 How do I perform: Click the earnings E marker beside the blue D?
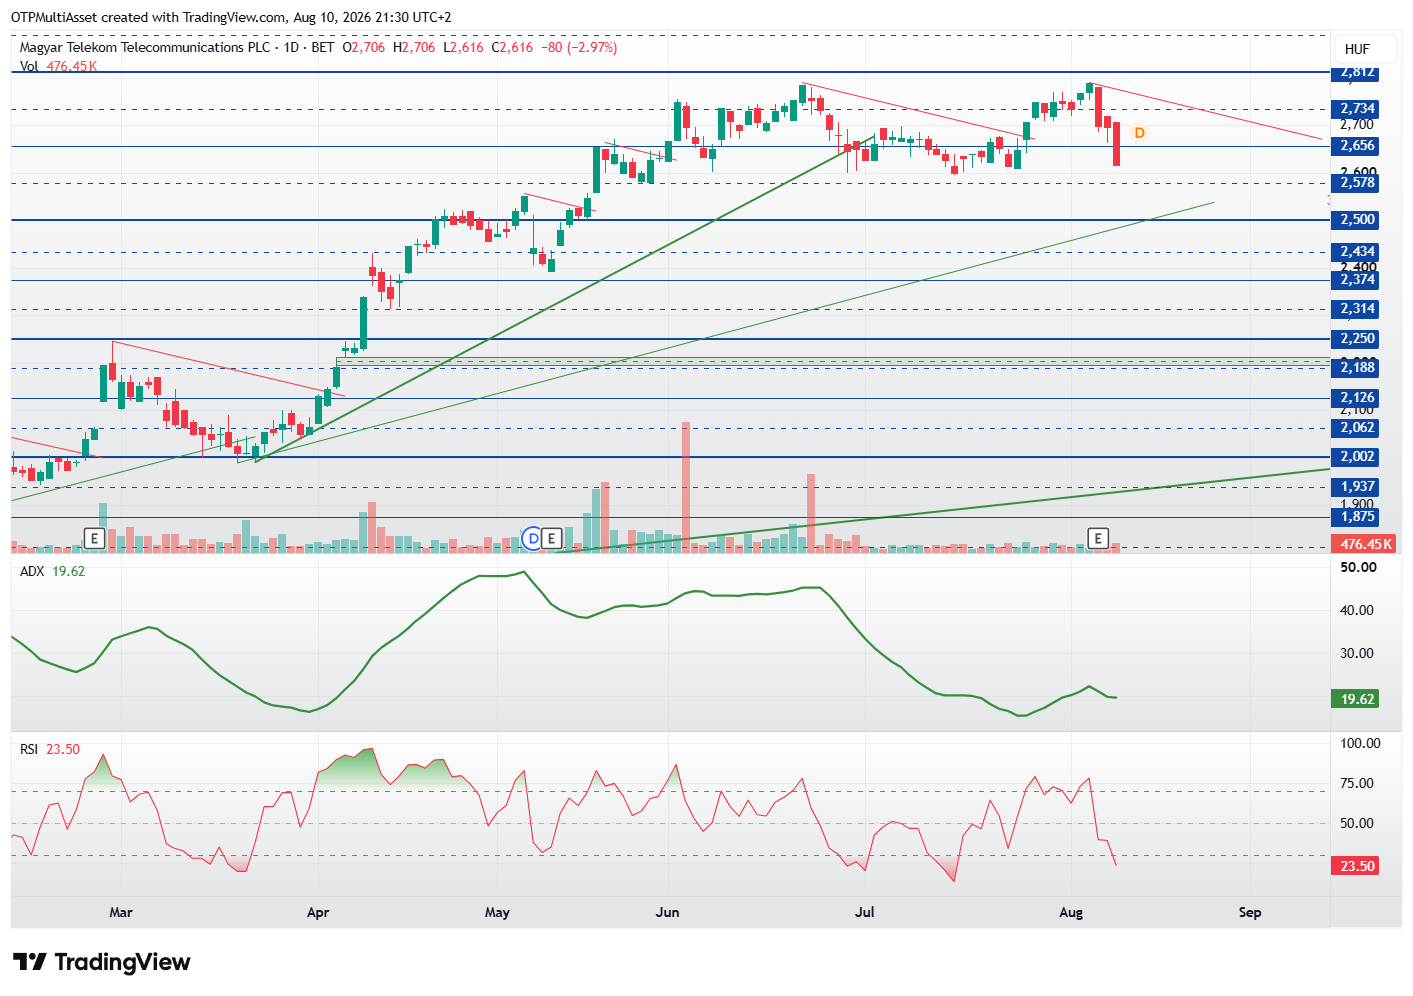(551, 539)
